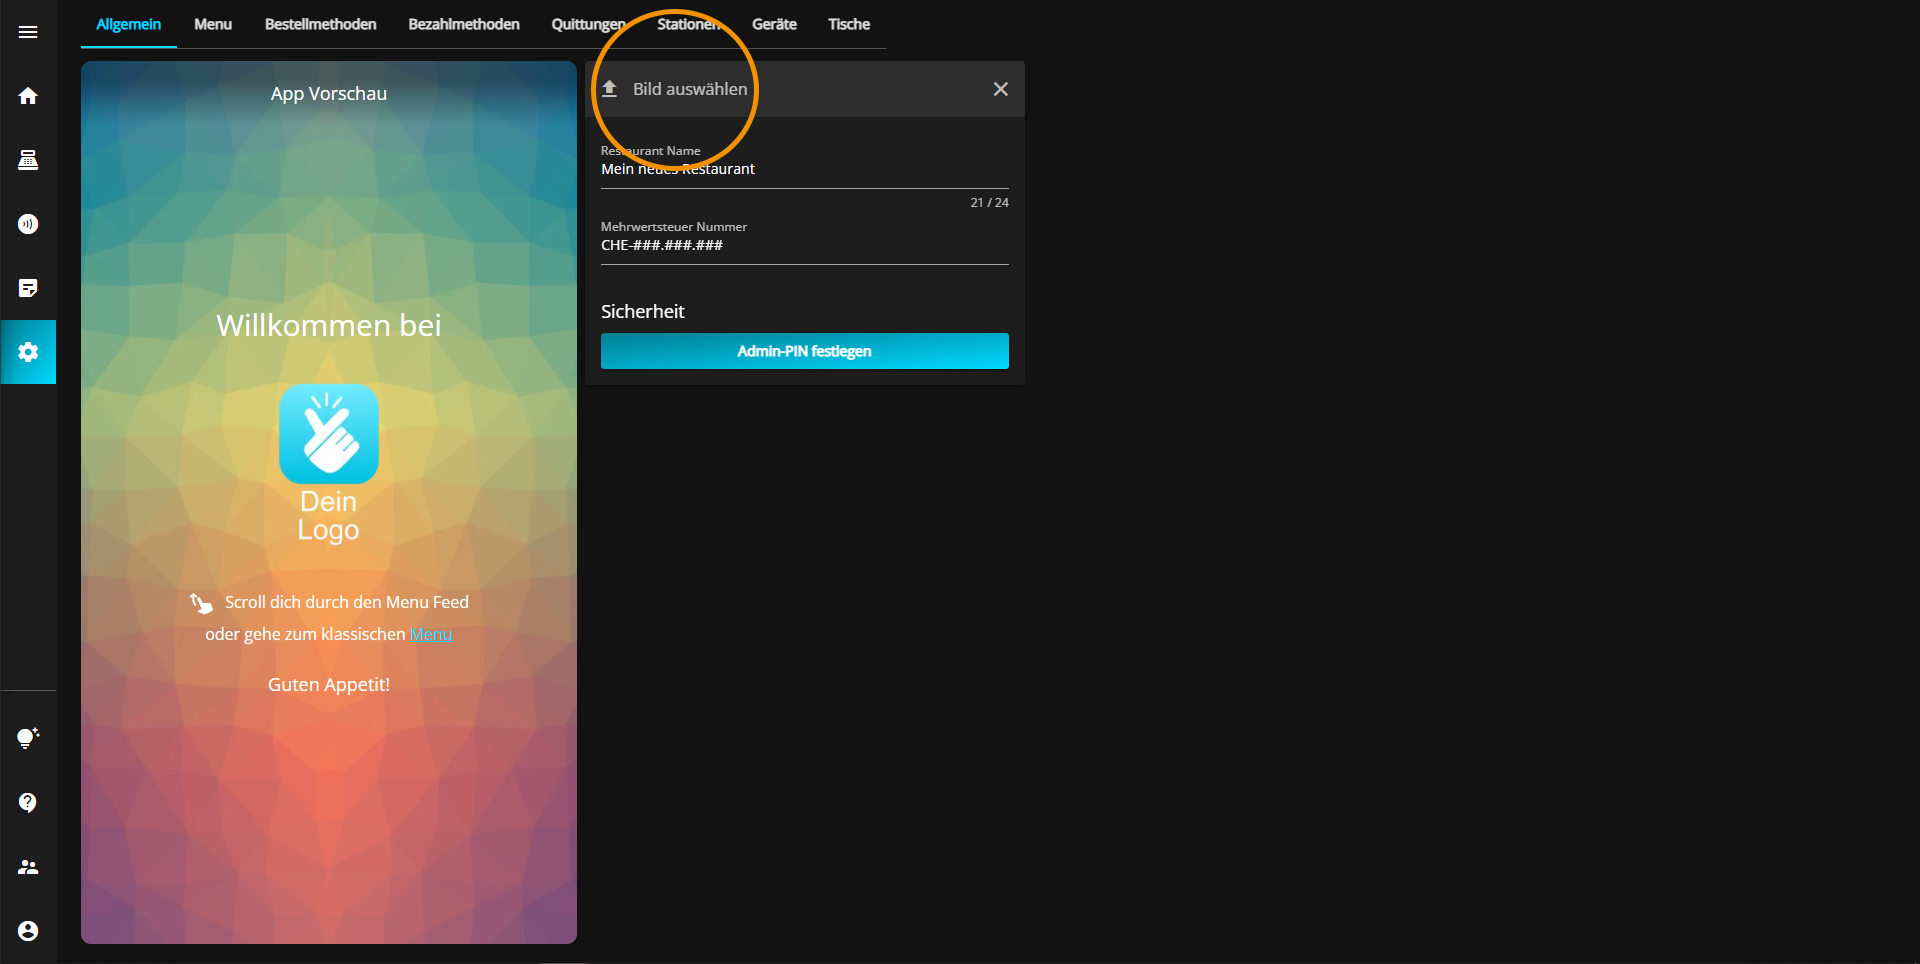The image size is (1920, 964).
Task: Switch to the Allgemein tab
Action: click(x=128, y=24)
